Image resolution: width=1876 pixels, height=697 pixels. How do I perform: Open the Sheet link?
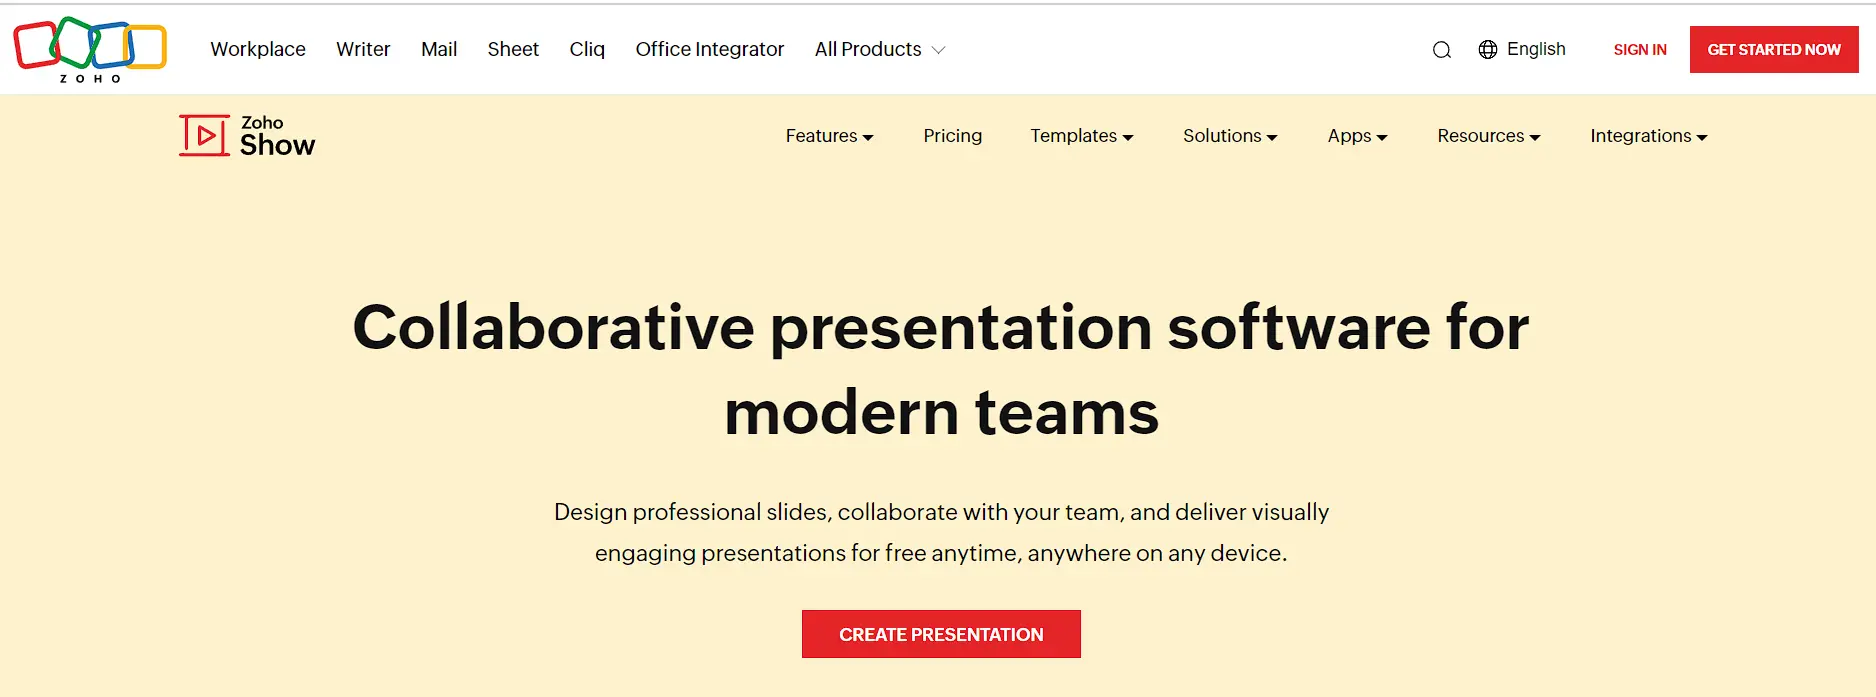click(513, 49)
